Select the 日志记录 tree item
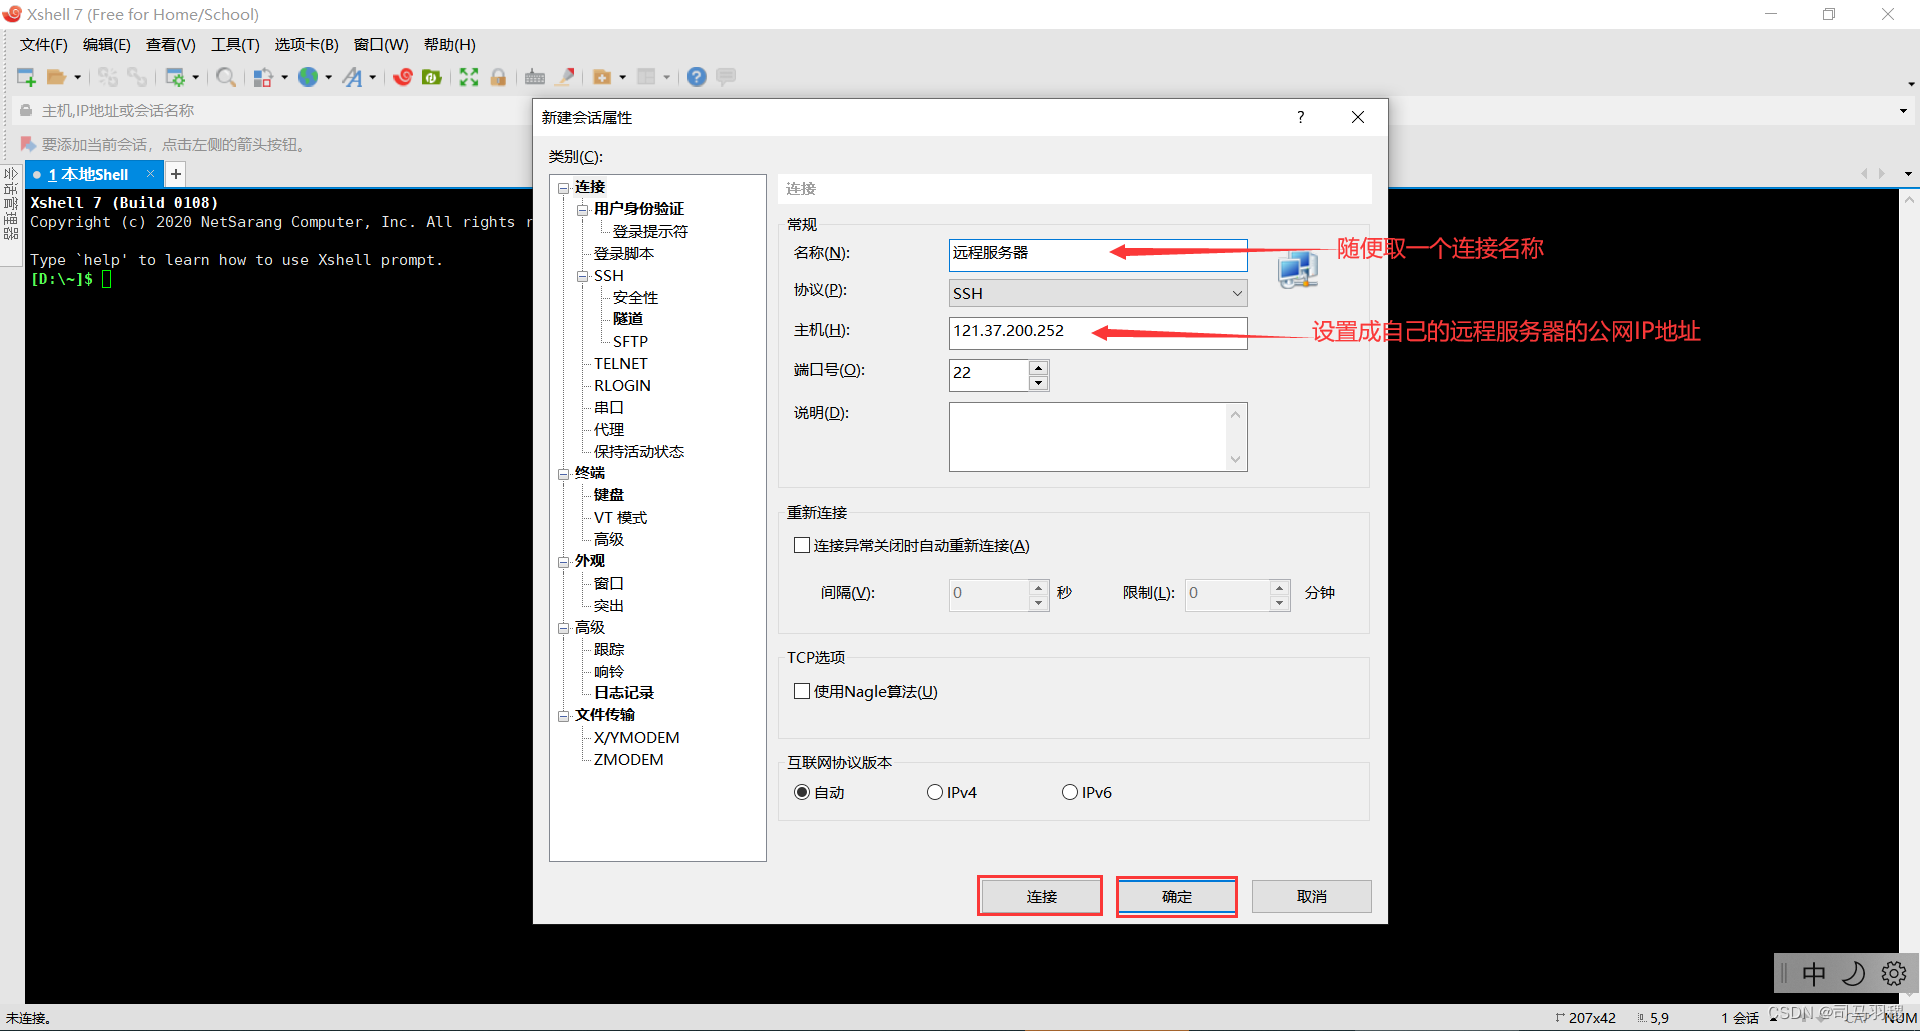Image resolution: width=1920 pixels, height=1031 pixels. pos(624,692)
